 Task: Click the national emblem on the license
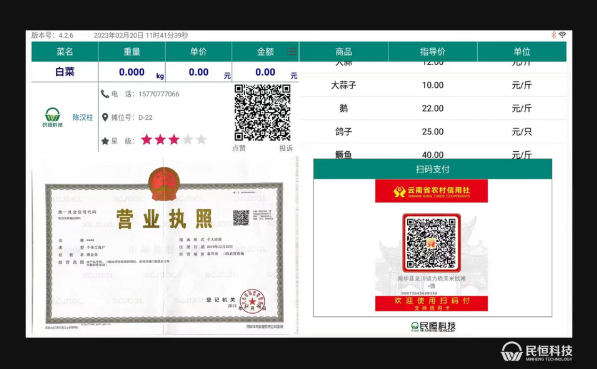pyautogui.click(x=164, y=184)
